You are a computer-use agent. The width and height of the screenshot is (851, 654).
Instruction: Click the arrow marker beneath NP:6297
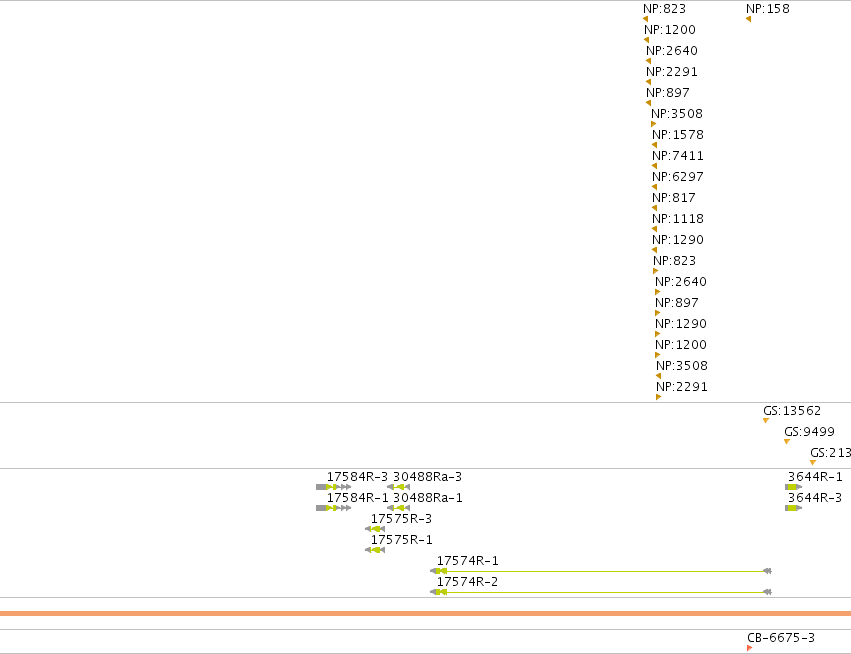654,187
